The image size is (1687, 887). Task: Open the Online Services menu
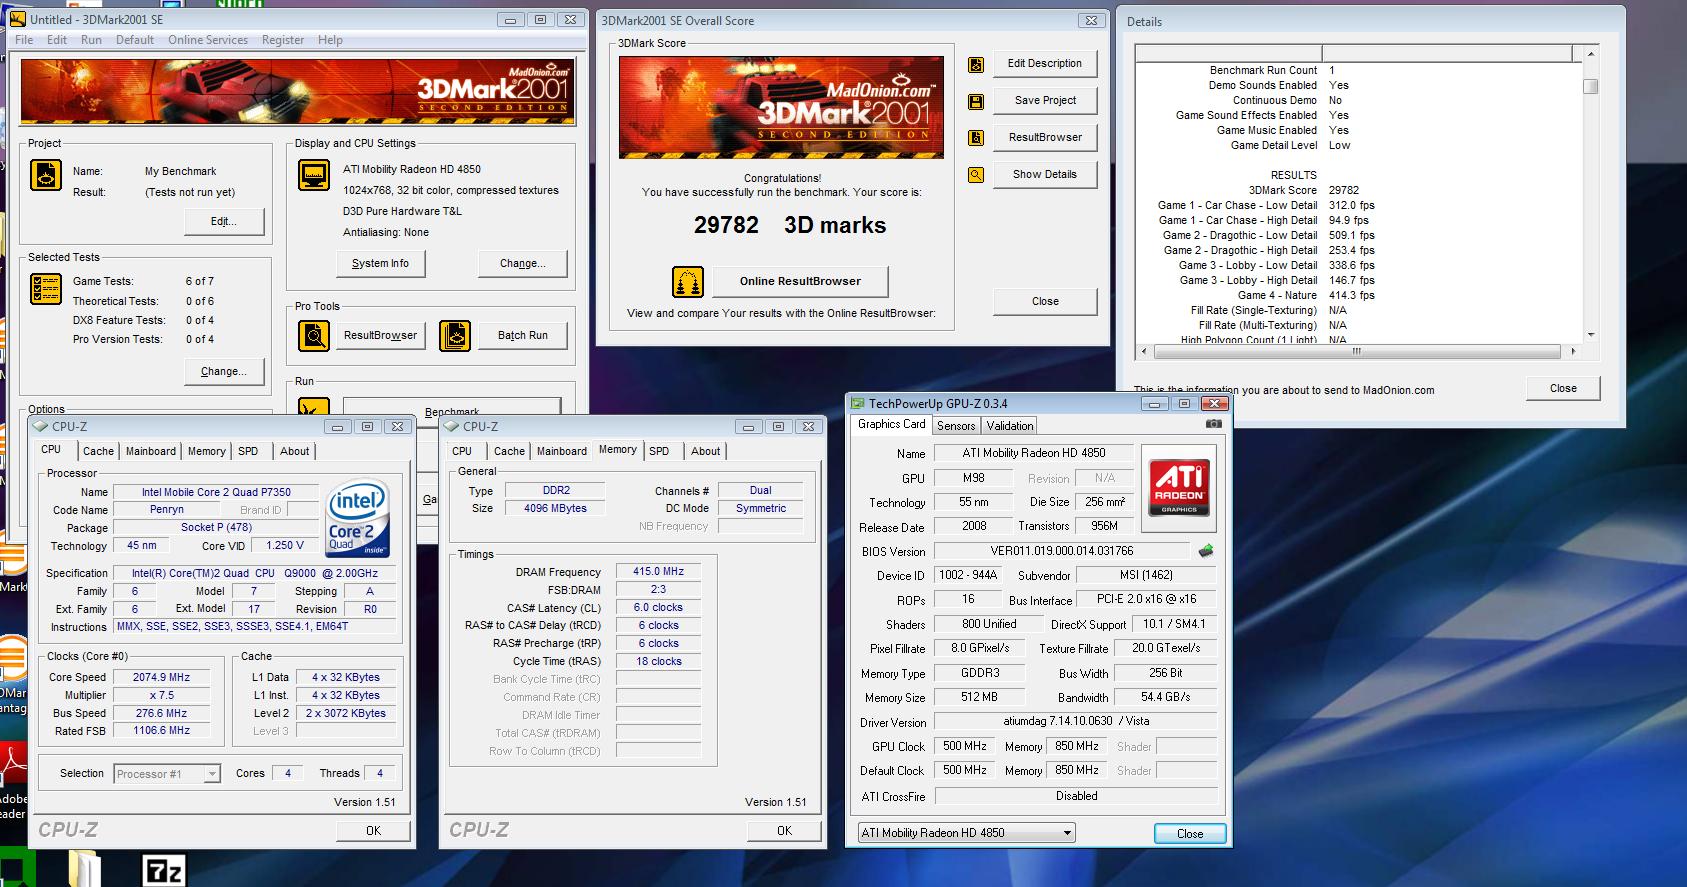coord(208,40)
